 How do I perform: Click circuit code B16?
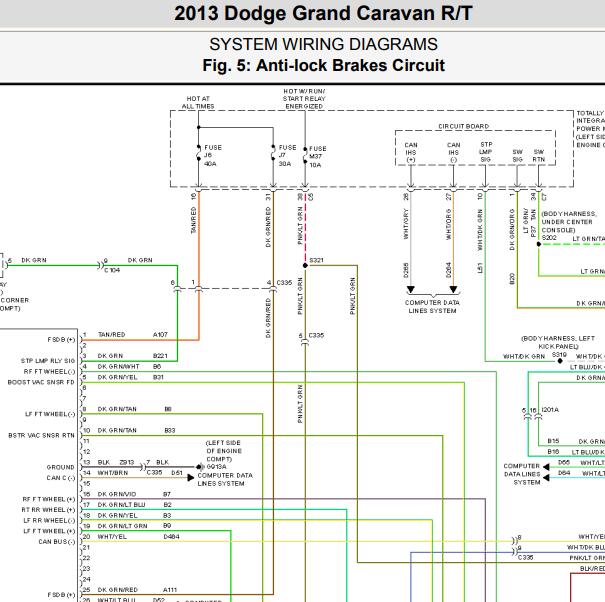tap(553, 451)
